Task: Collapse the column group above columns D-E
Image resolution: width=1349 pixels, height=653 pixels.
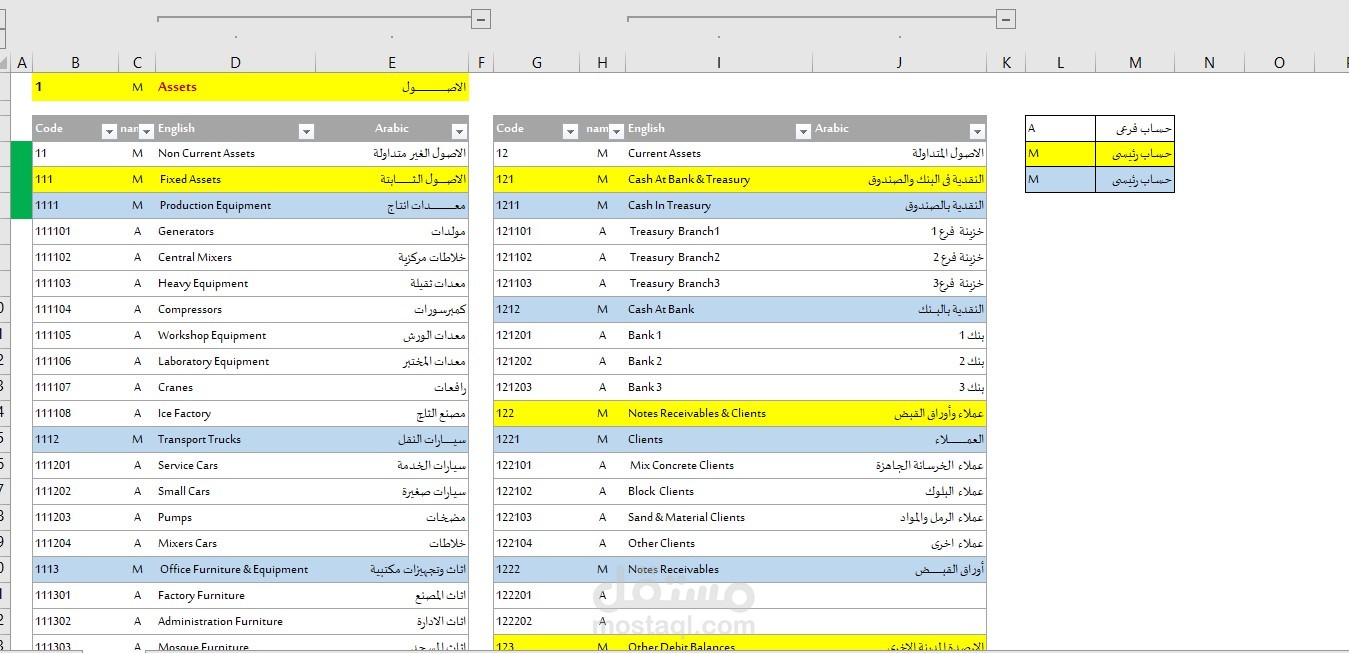Action: coord(481,19)
